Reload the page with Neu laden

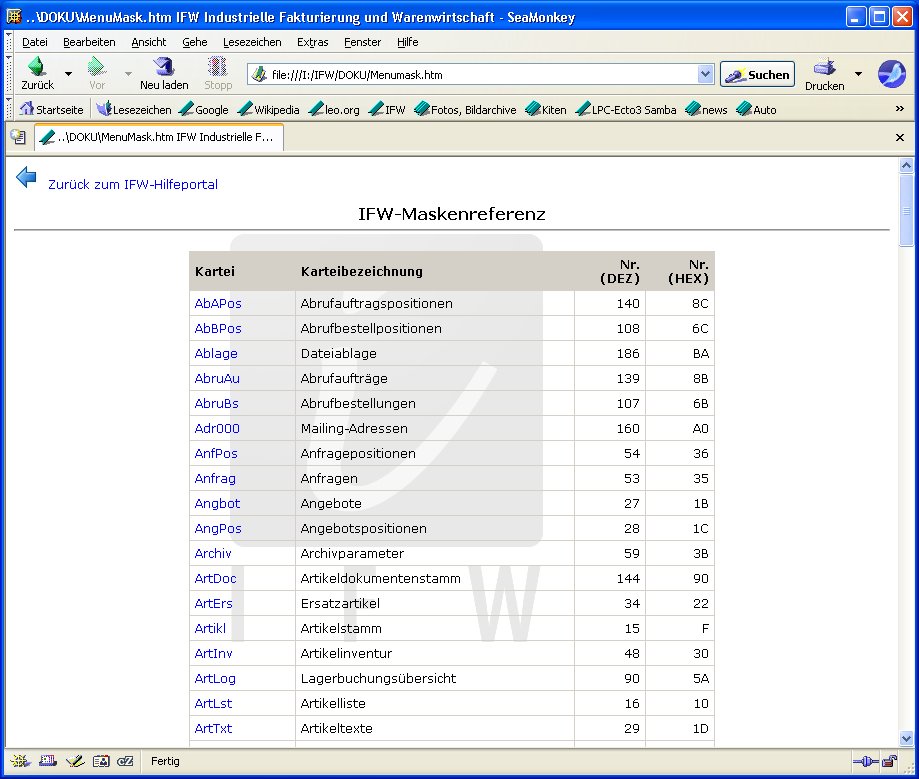pos(163,68)
